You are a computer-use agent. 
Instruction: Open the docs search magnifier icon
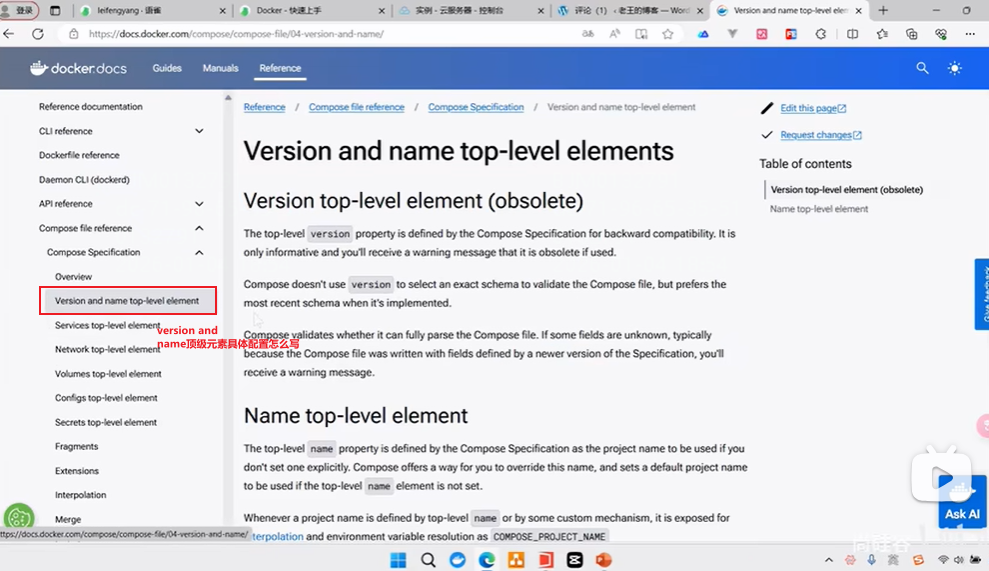922,68
